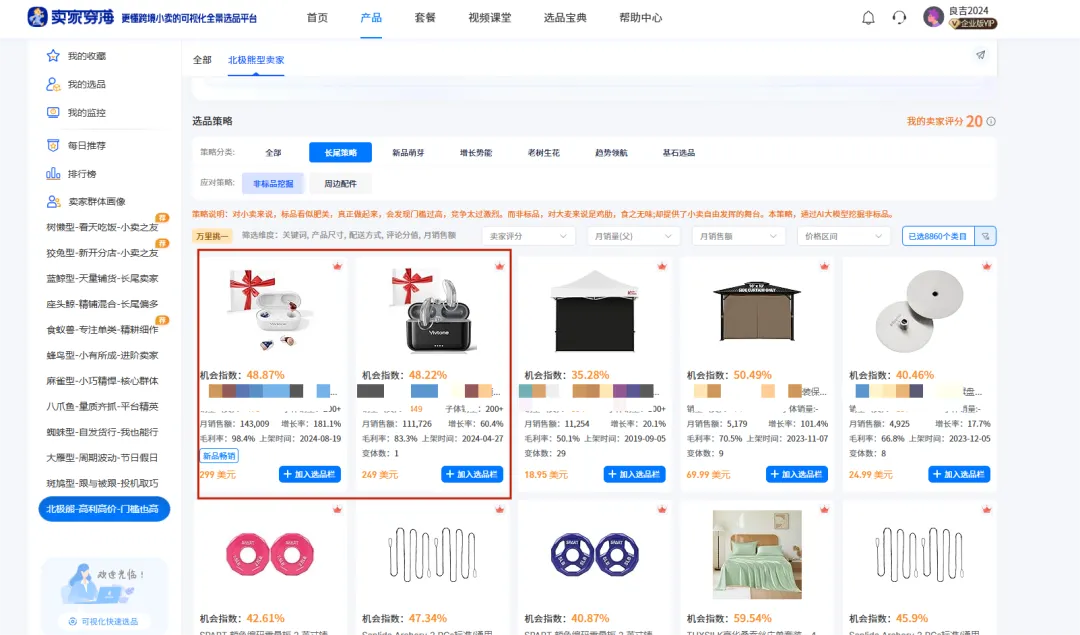The image size is (1080, 635).
Task: Click the person icon for 我的选品
Action: coord(53,84)
